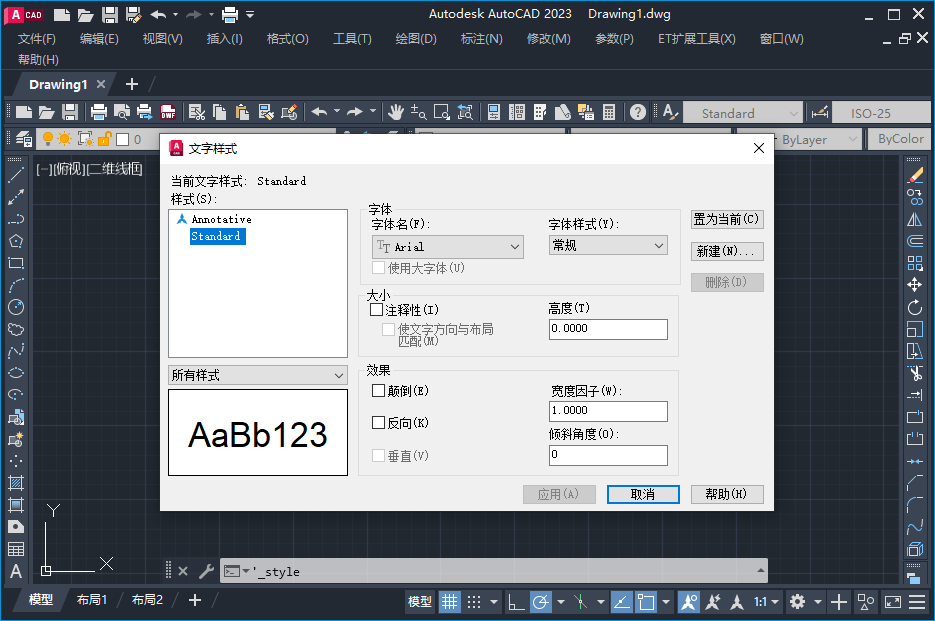This screenshot has height=621, width=935.
Task: Click the 高度(T) input field
Action: click(607, 329)
